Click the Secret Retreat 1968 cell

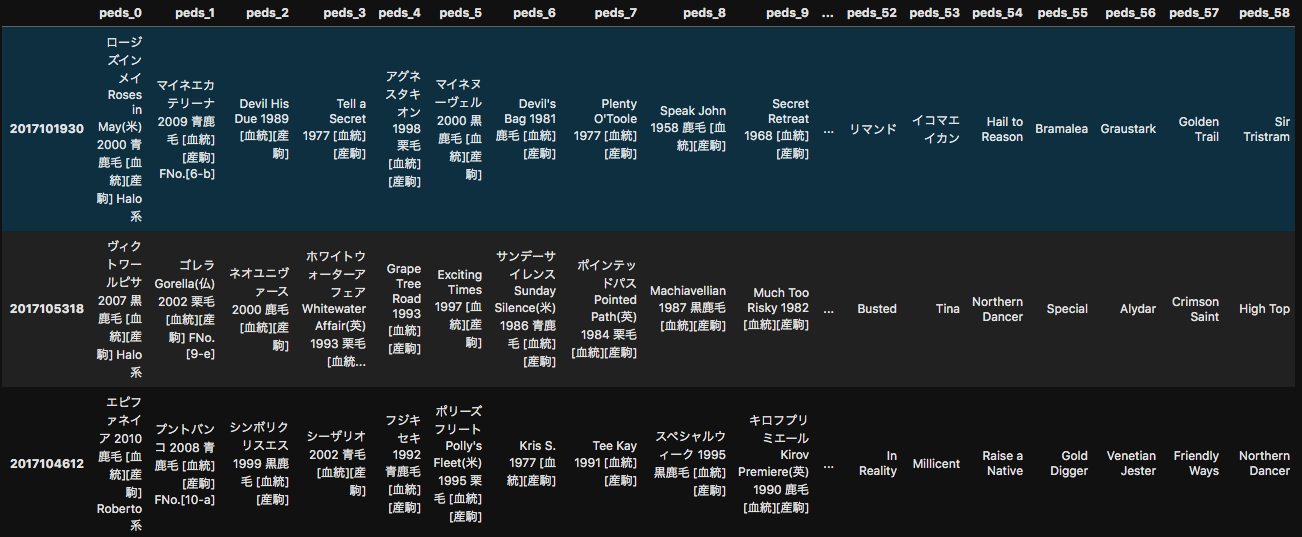[776, 129]
